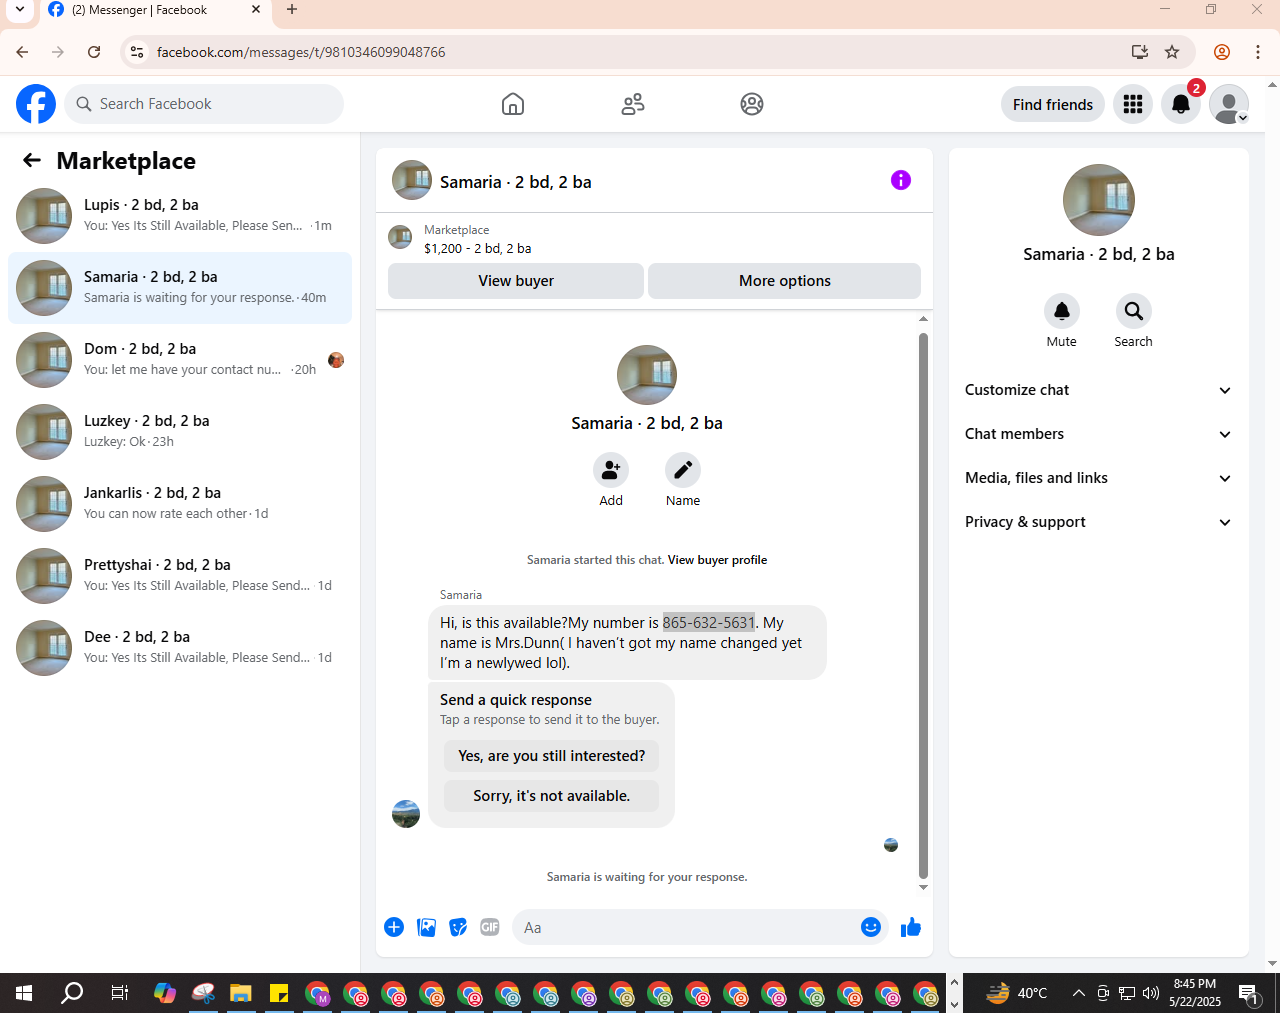Viewport: 1280px width, 1013px height.
Task: Close the Messenger | Facebook tab
Action: (x=256, y=10)
